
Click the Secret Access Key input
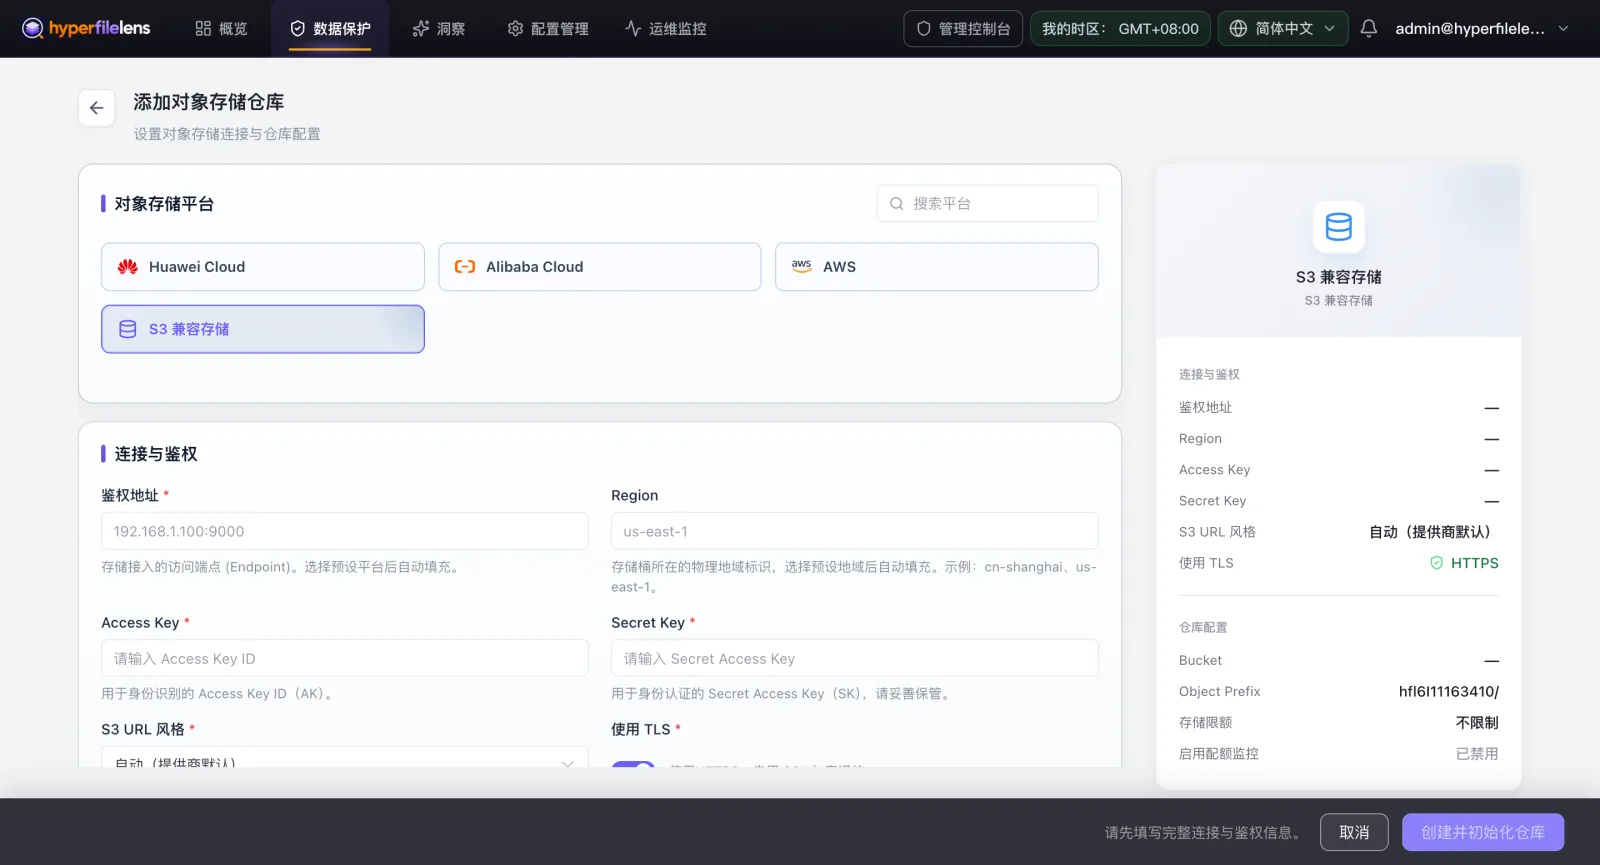855,658
